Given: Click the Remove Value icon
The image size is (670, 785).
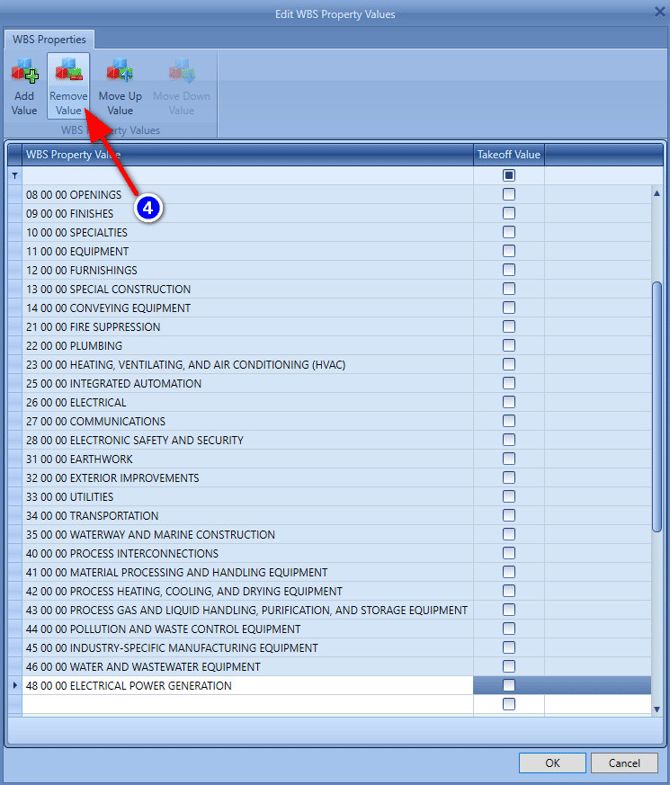Looking at the screenshot, I should pos(69,71).
